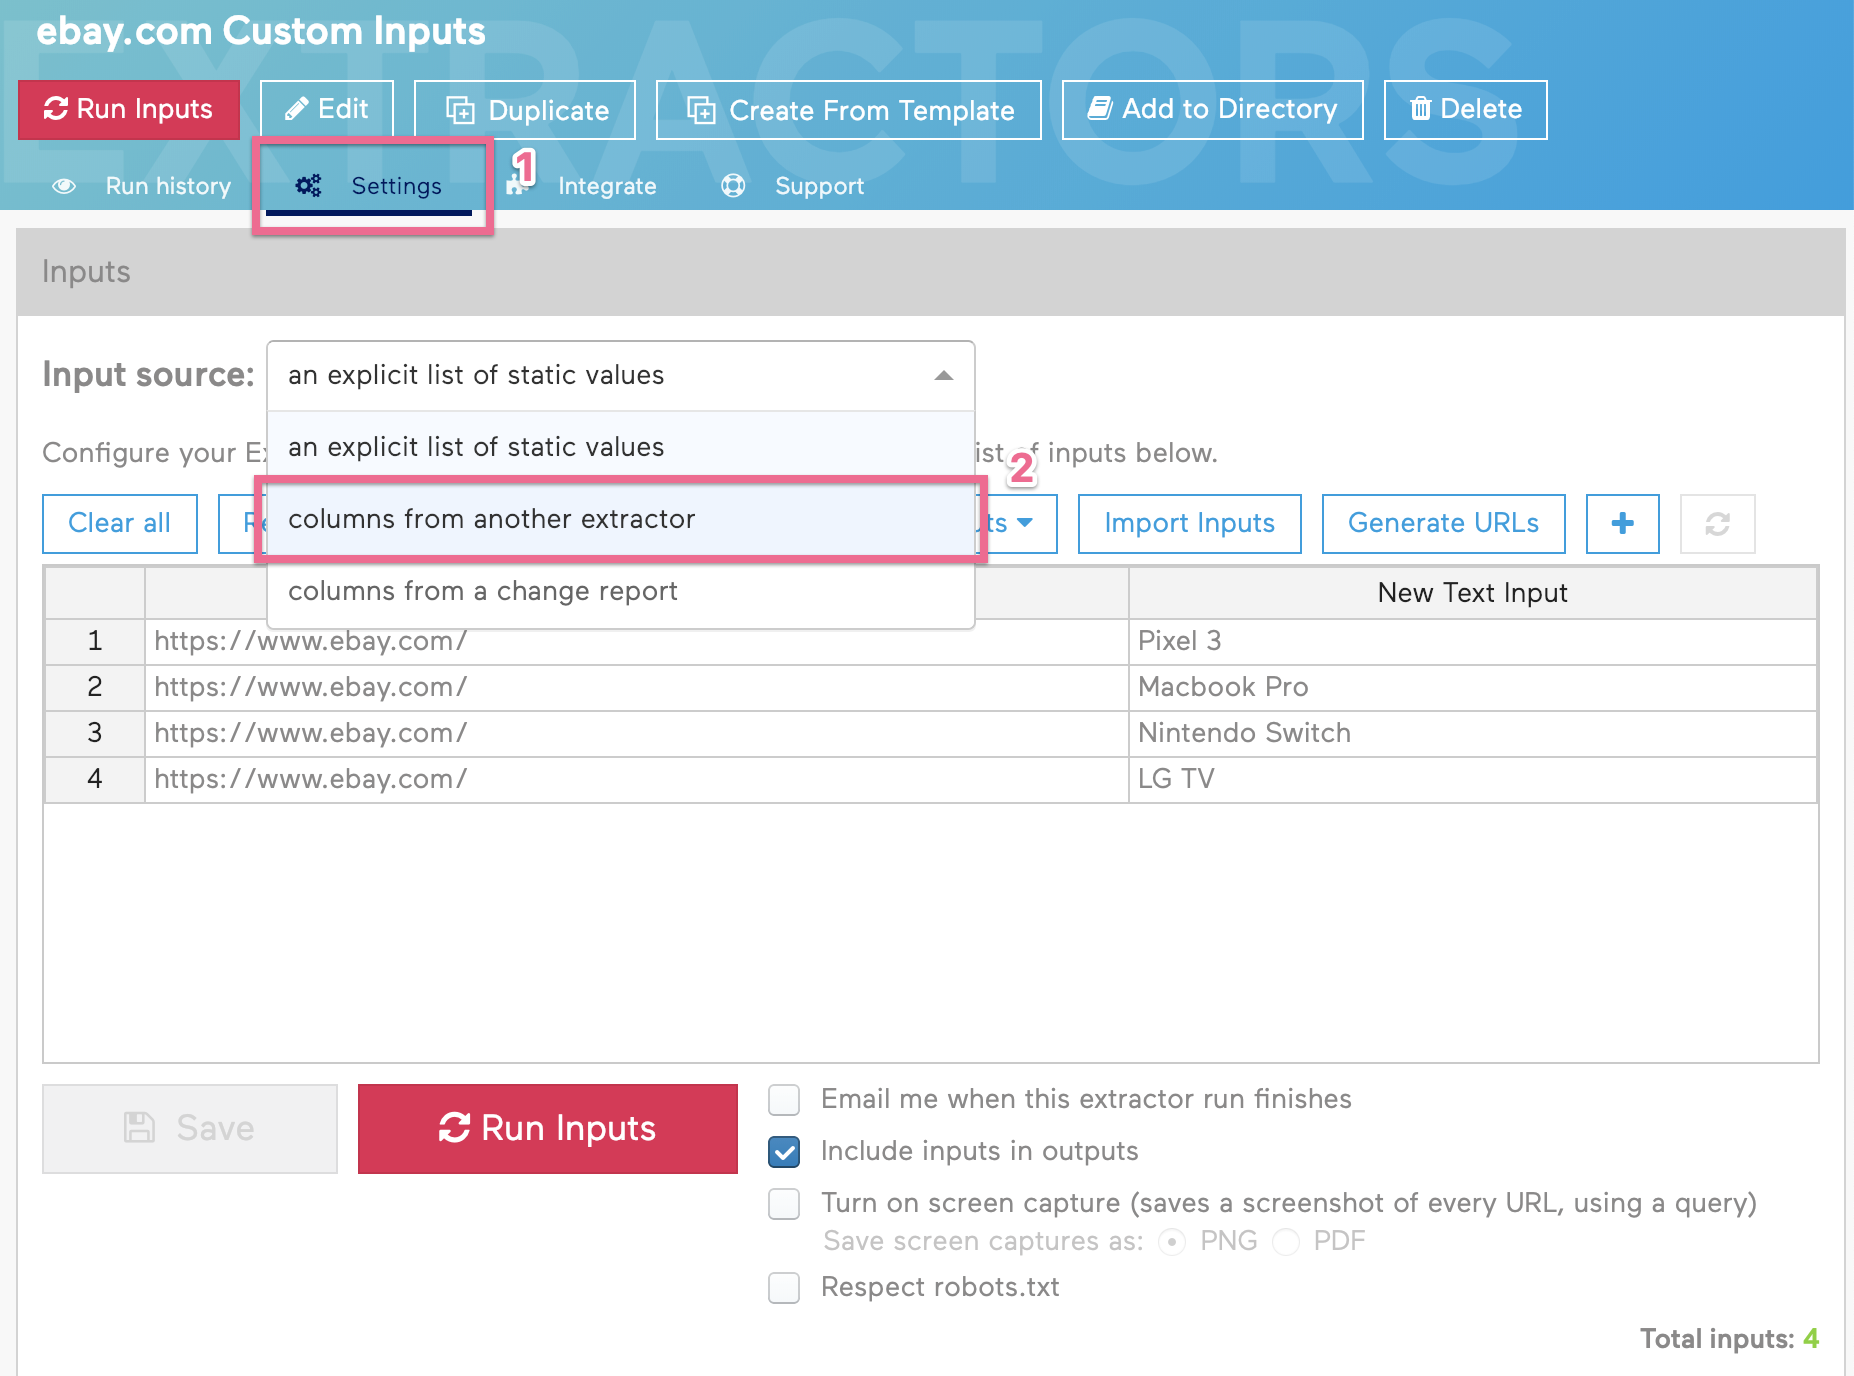Click the Duplicate extractor icon
Screen dimensions: 1854x1376
(x=462, y=110)
